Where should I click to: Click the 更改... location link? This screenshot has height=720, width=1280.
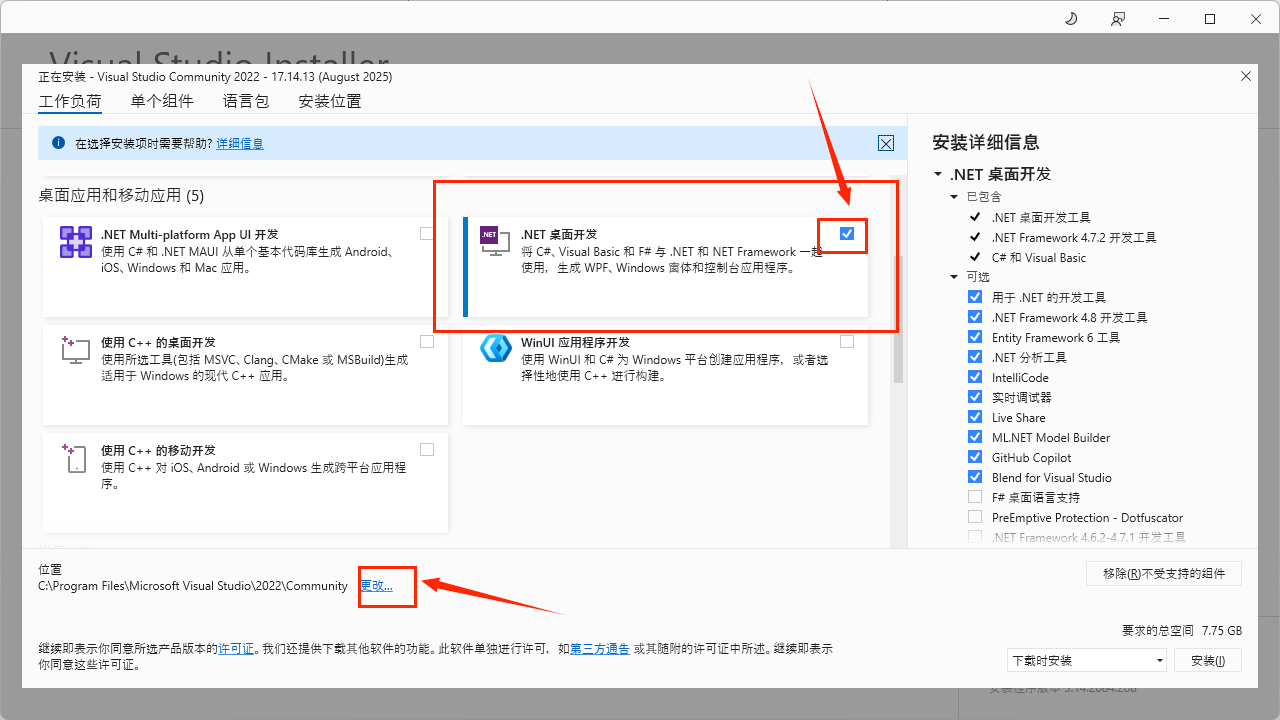click(x=376, y=586)
